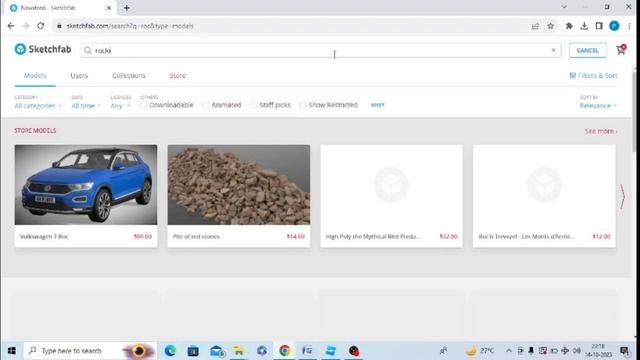Open the Any licenses dropdown
Image resolution: width=640 pixels, height=360 pixels.
click(x=120, y=106)
